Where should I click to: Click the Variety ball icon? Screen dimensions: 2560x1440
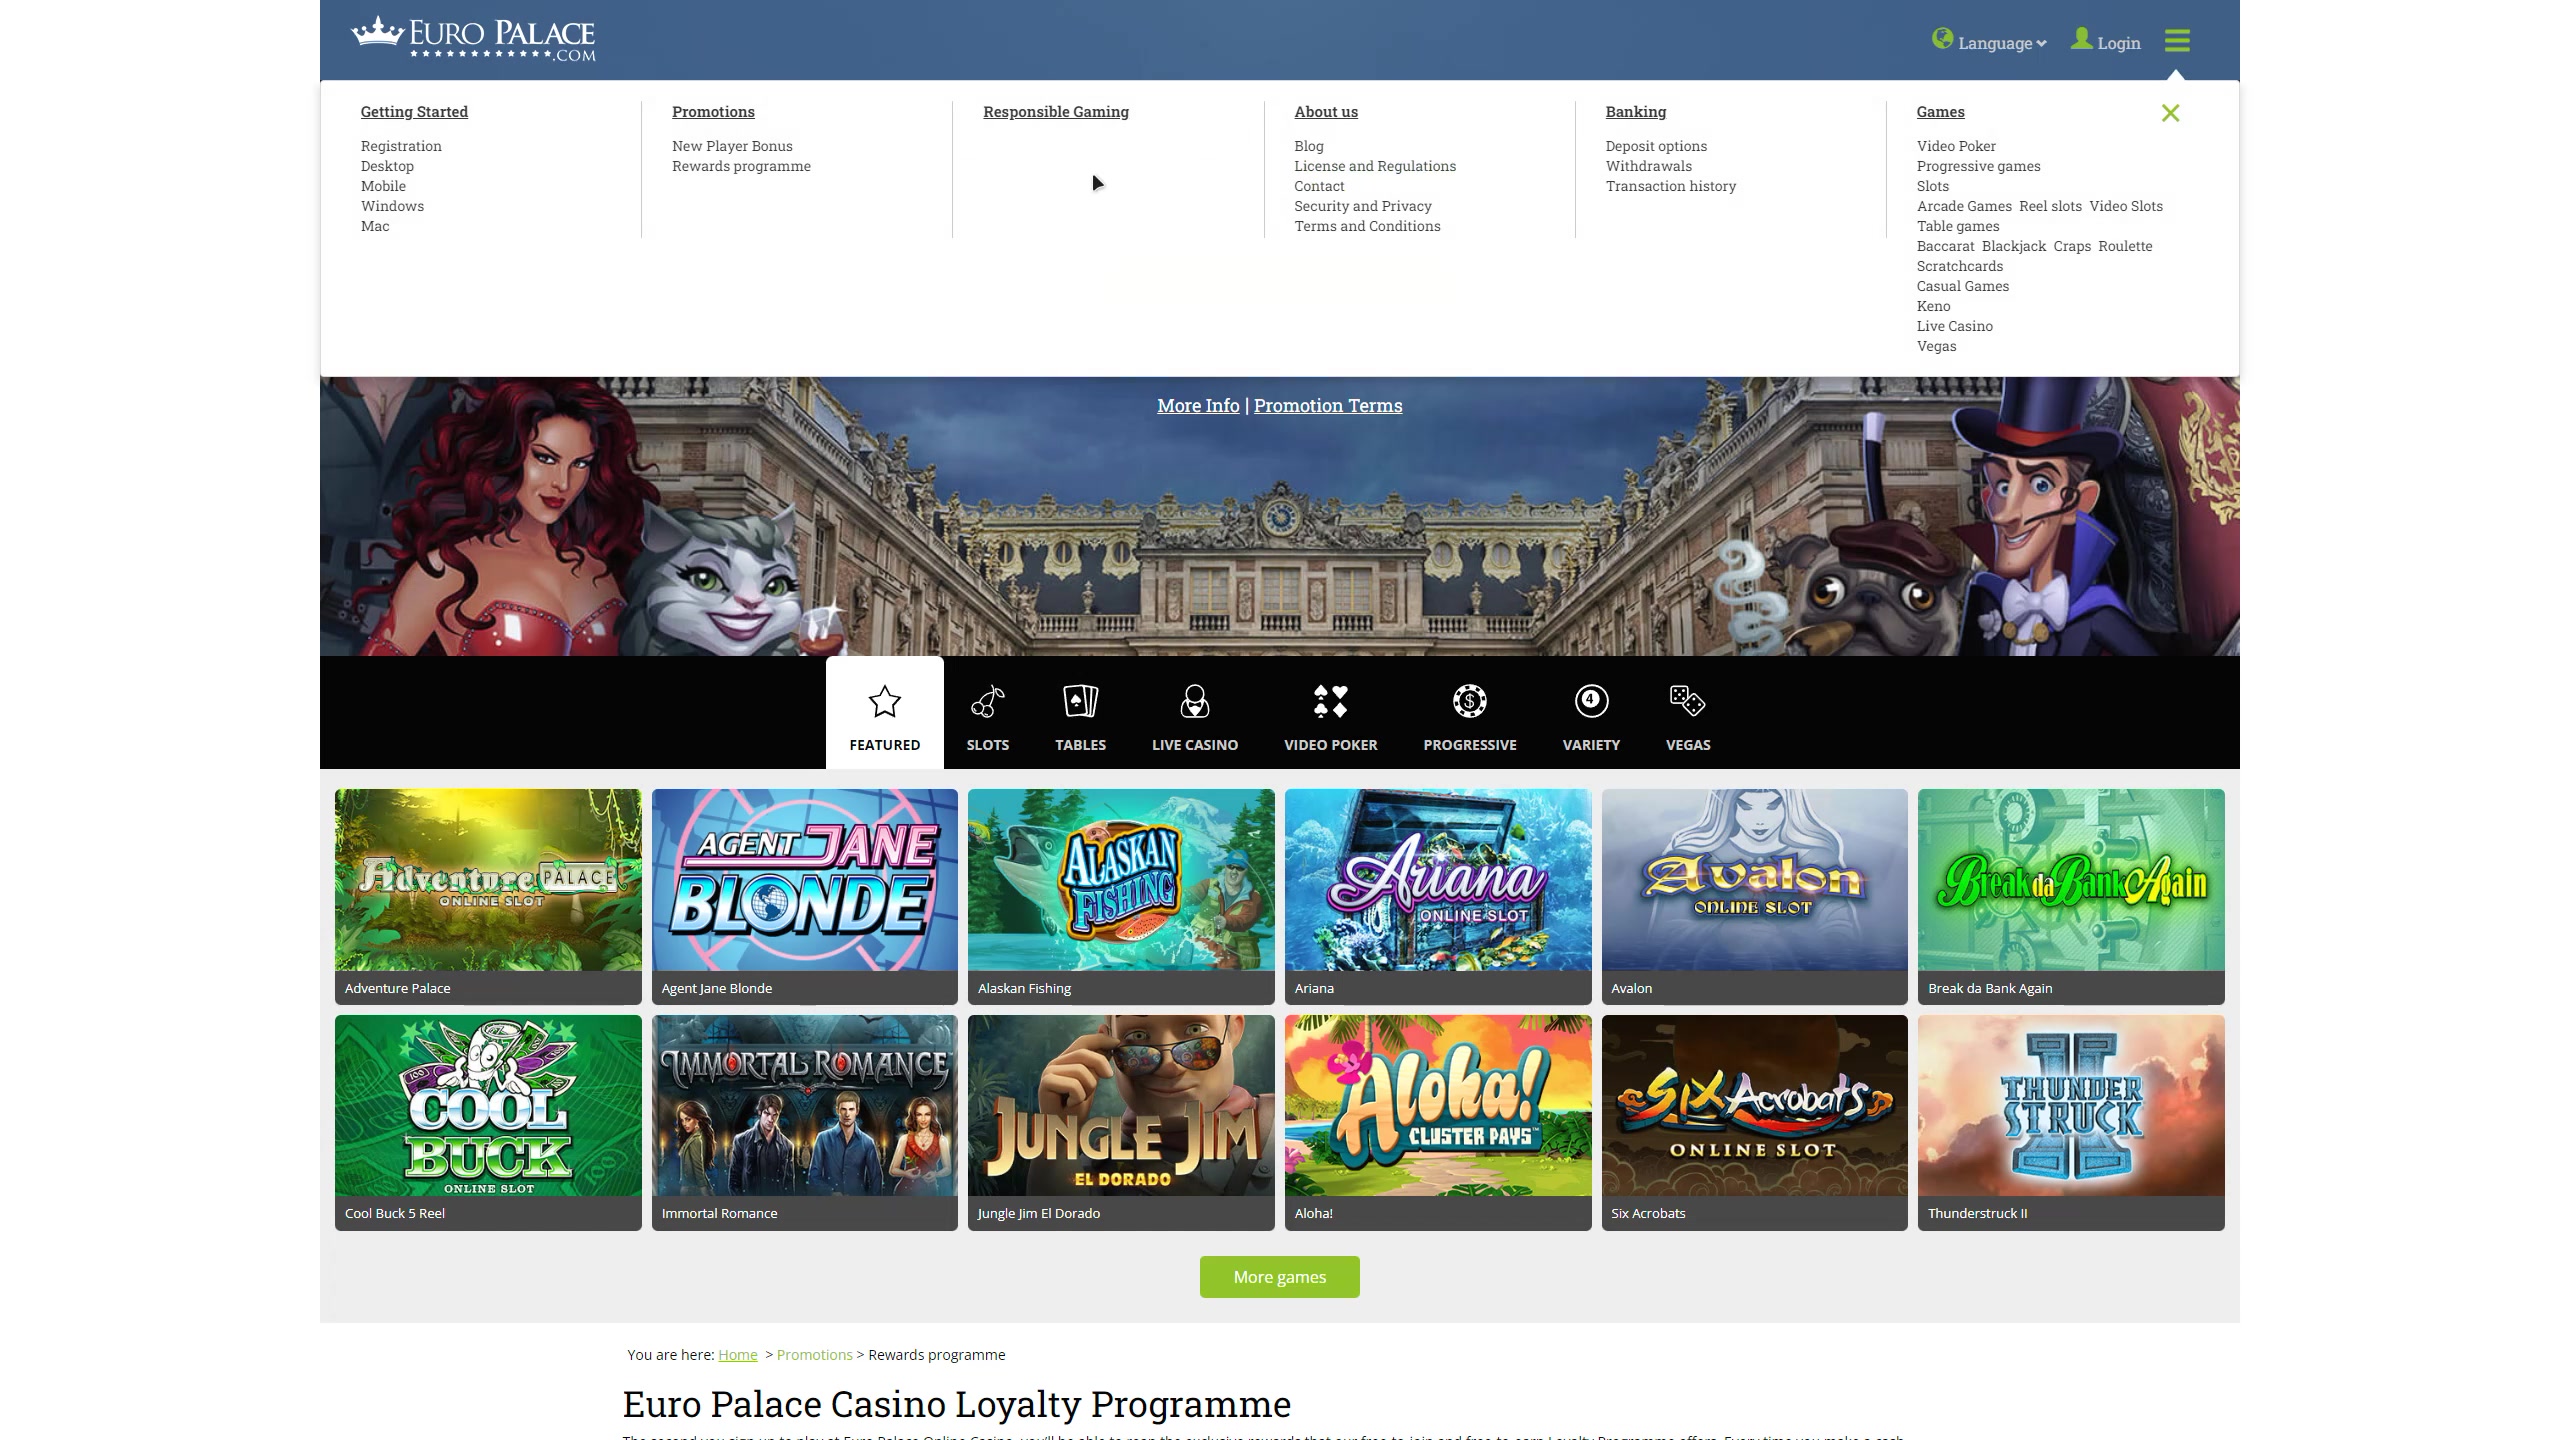point(1591,702)
